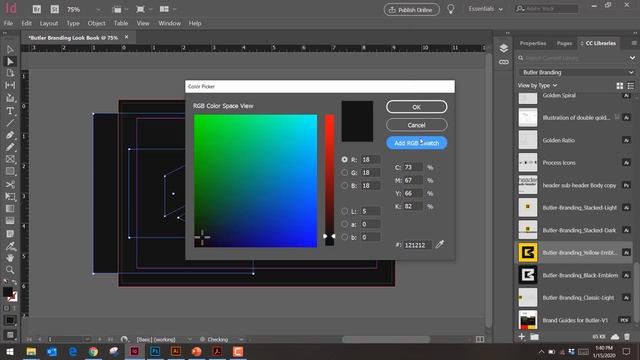Open Adobe Bridge from the top bar
Image resolution: width=640 pixels, height=360 pixels.
pos(36,9)
